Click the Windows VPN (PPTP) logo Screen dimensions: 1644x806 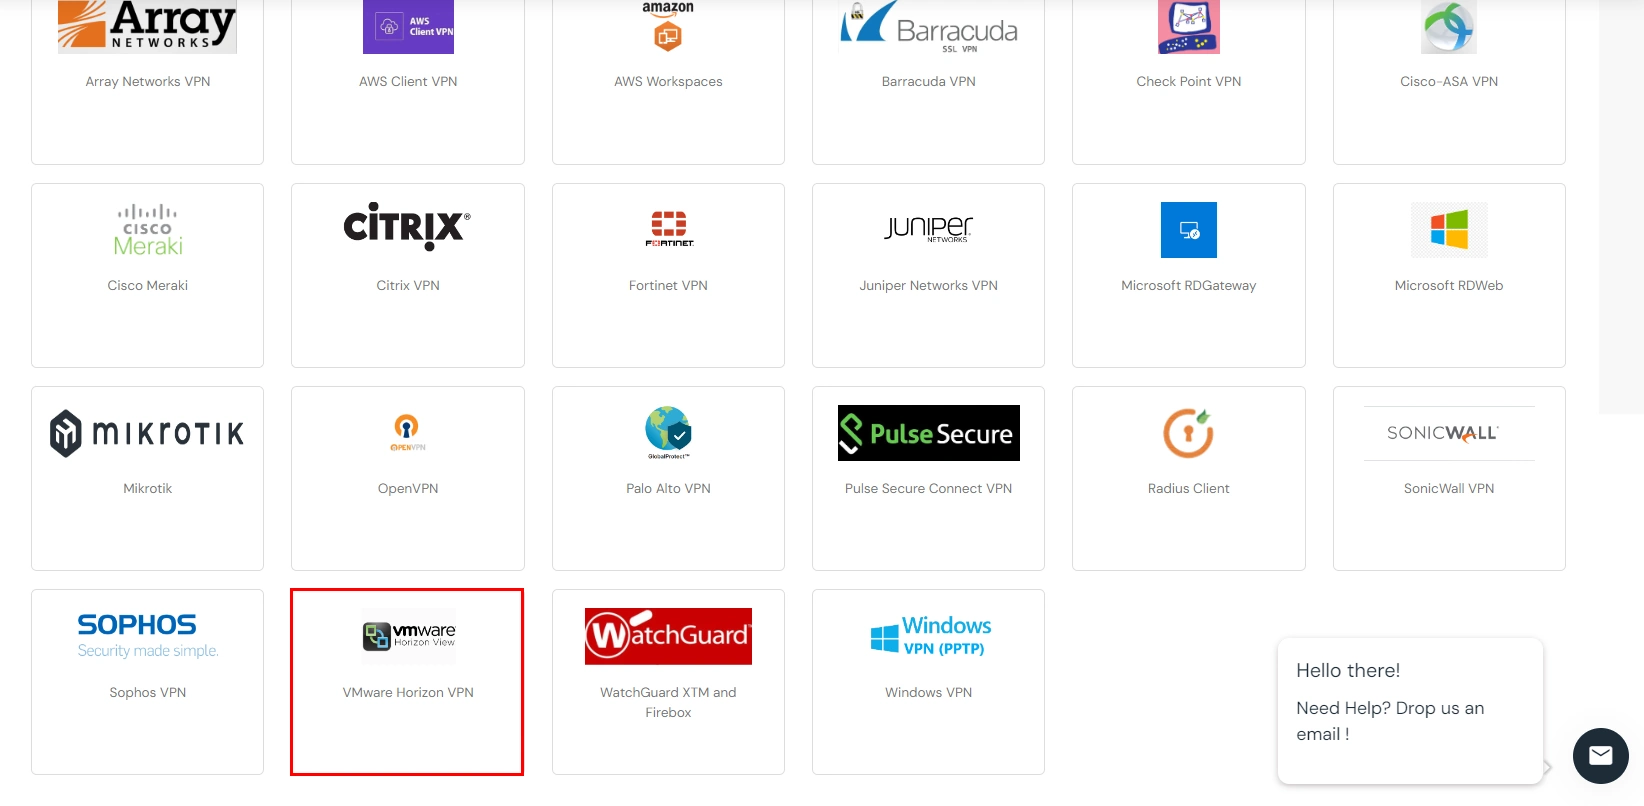[930, 636]
